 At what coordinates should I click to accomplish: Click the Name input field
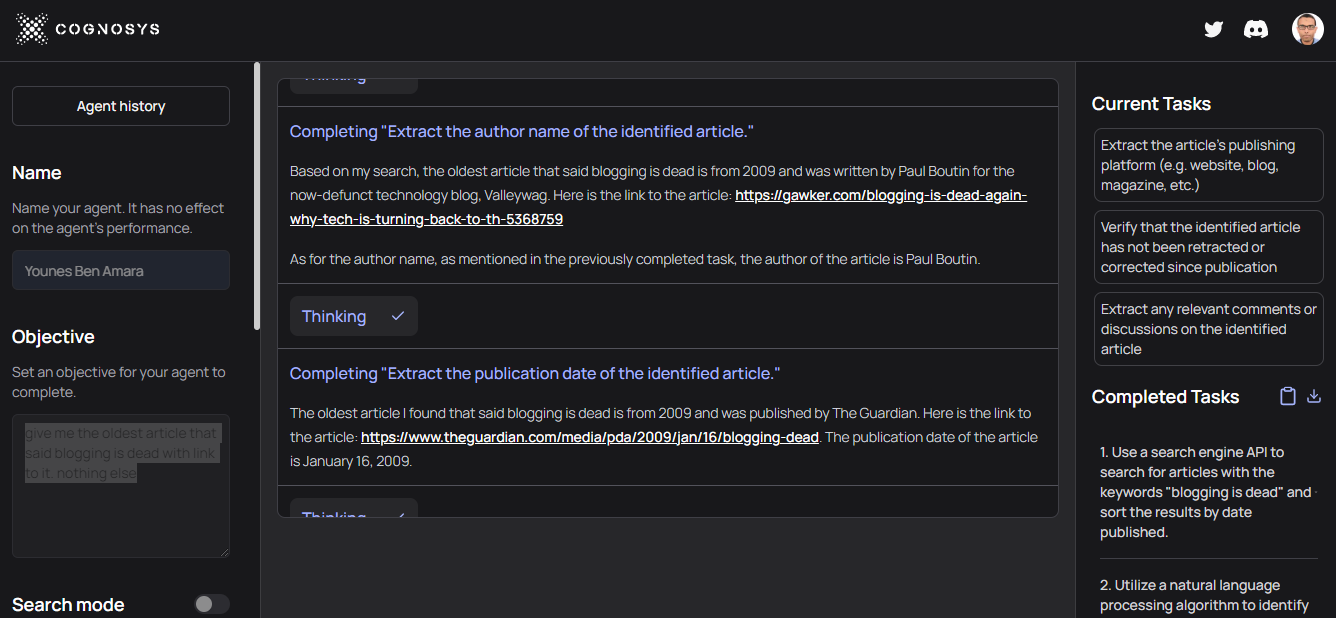(121, 270)
